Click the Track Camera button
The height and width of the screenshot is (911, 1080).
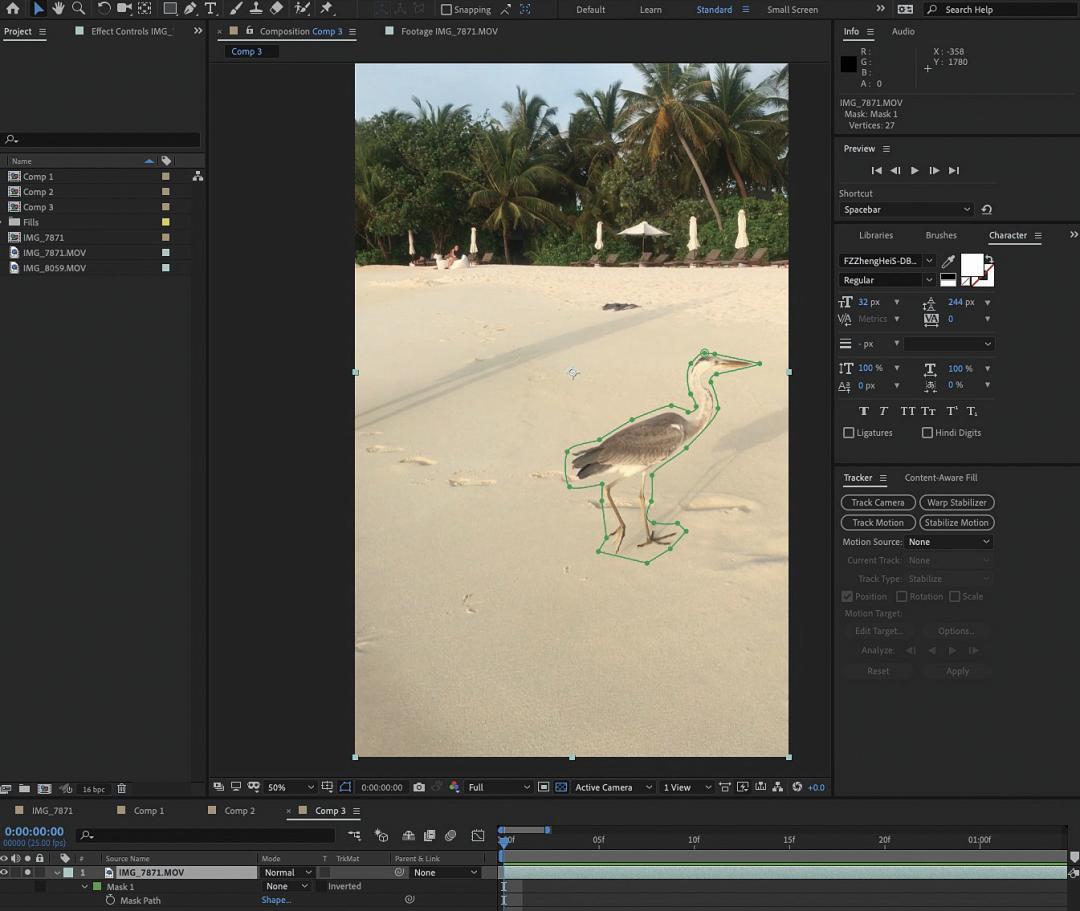877,502
